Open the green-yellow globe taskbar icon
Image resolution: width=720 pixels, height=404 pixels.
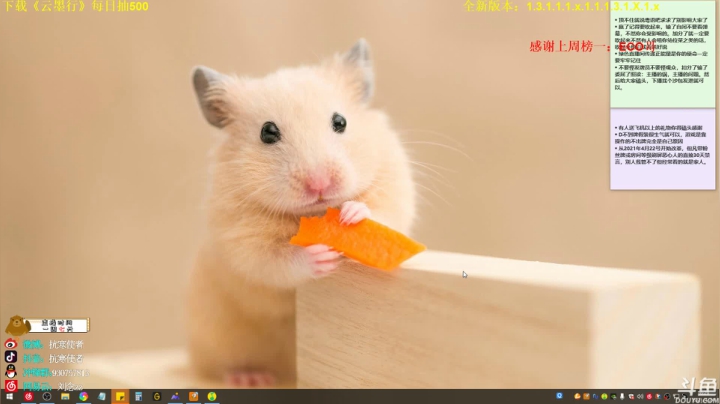point(212,396)
